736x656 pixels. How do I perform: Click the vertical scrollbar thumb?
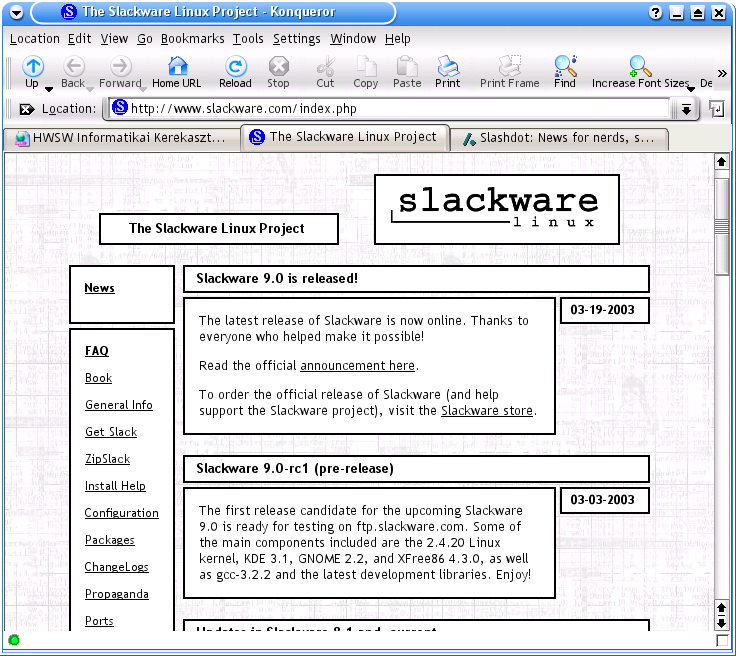pyautogui.click(x=721, y=227)
